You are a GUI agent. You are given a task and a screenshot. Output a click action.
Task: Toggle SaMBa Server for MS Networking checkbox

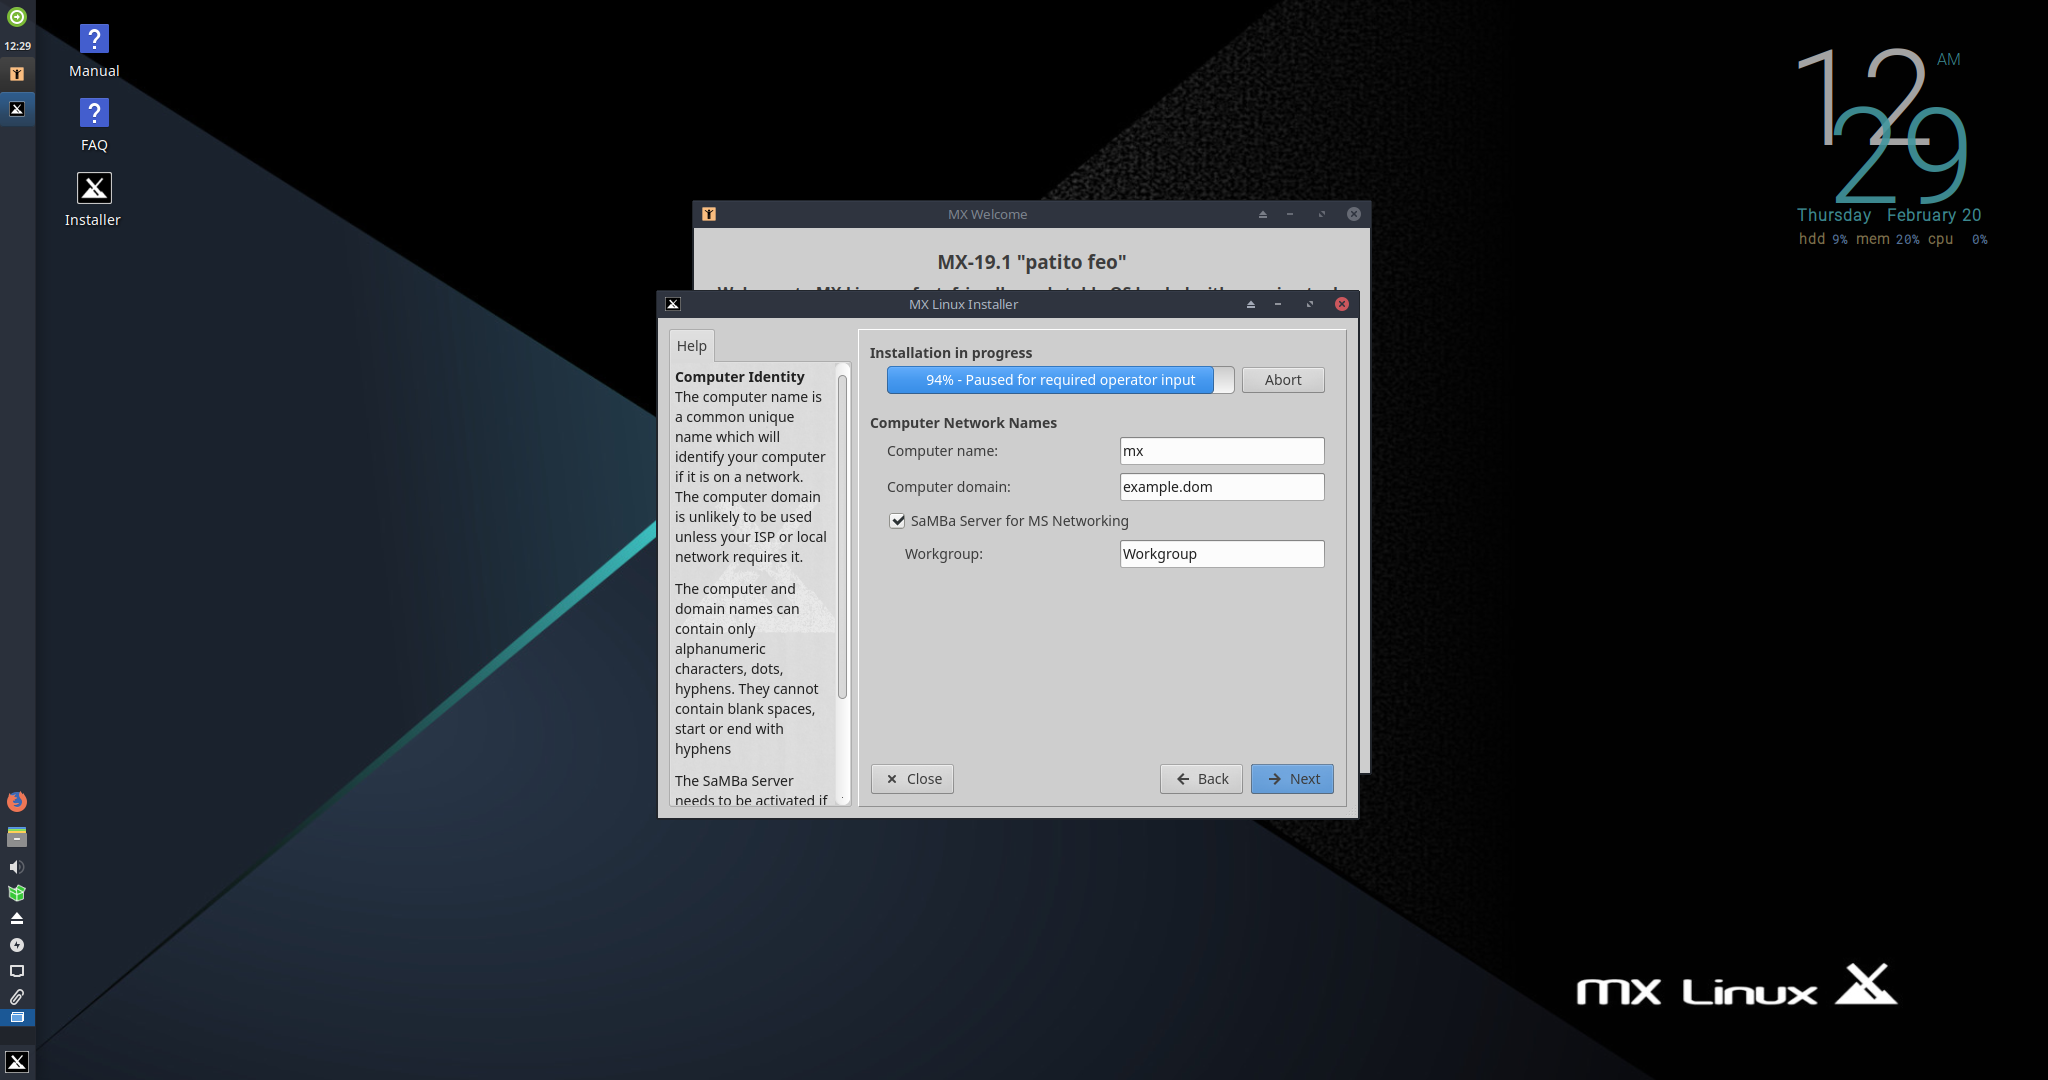[898, 521]
